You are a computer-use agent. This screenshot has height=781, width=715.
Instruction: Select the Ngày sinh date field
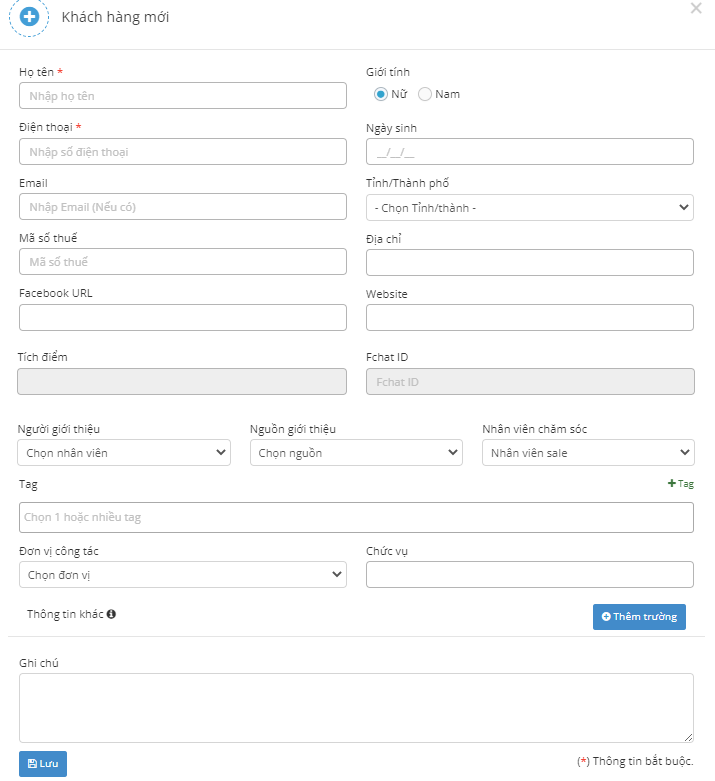[529, 152]
